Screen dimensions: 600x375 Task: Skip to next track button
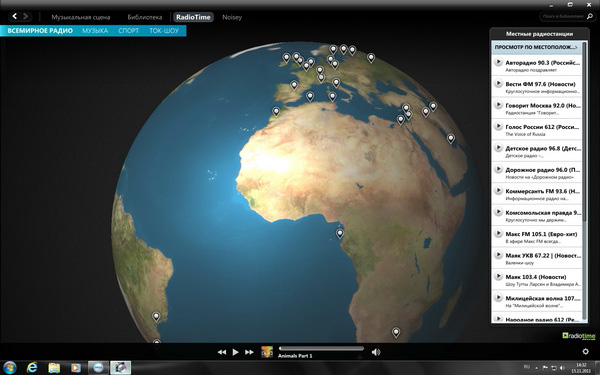[x=249, y=352]
